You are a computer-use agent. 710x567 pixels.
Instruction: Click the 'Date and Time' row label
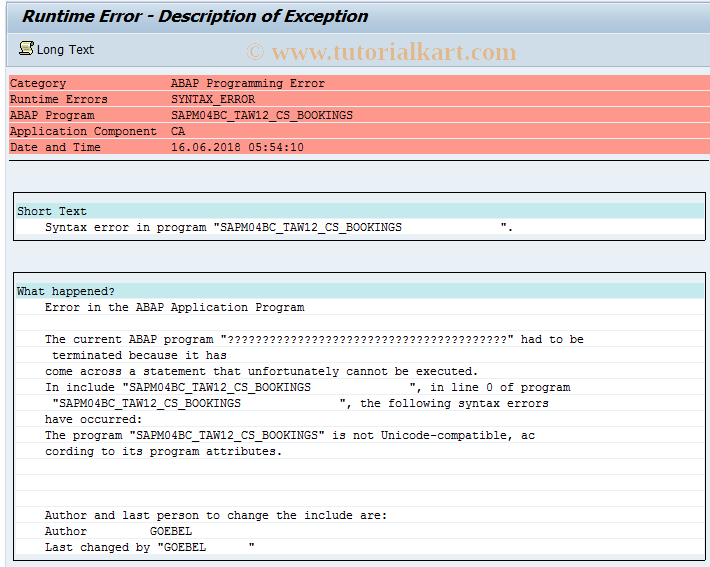(55, 147)
